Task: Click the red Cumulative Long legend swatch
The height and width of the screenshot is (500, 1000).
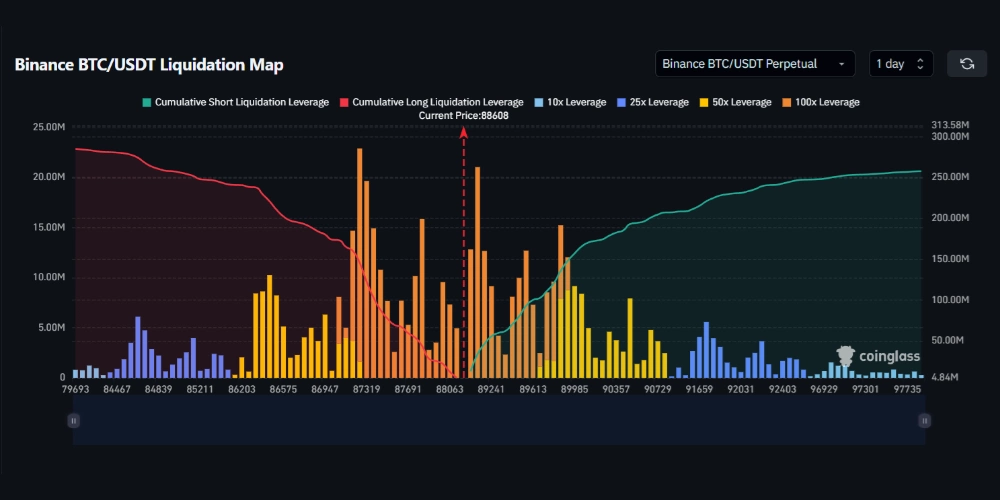Action: coord(345,103)
